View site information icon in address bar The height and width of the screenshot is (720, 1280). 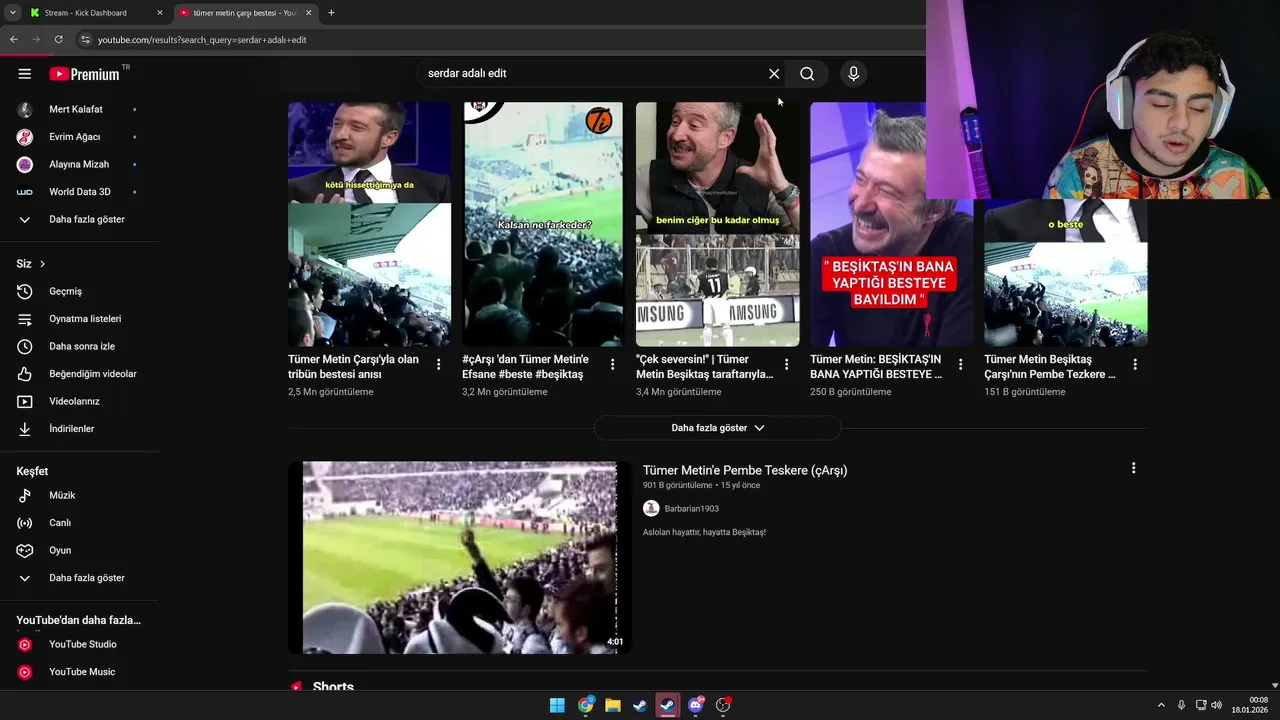(x=86, y=40)
